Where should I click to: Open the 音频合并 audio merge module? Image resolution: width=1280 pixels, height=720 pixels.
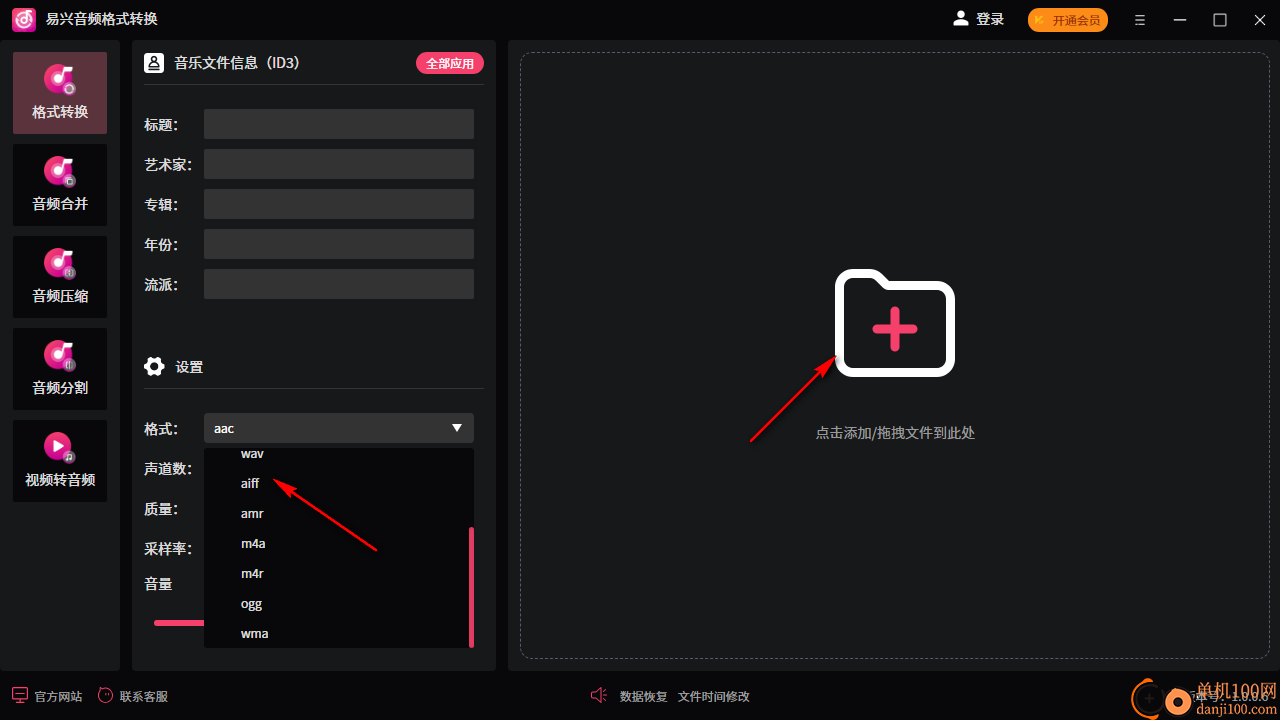click(x=60, y=185)
